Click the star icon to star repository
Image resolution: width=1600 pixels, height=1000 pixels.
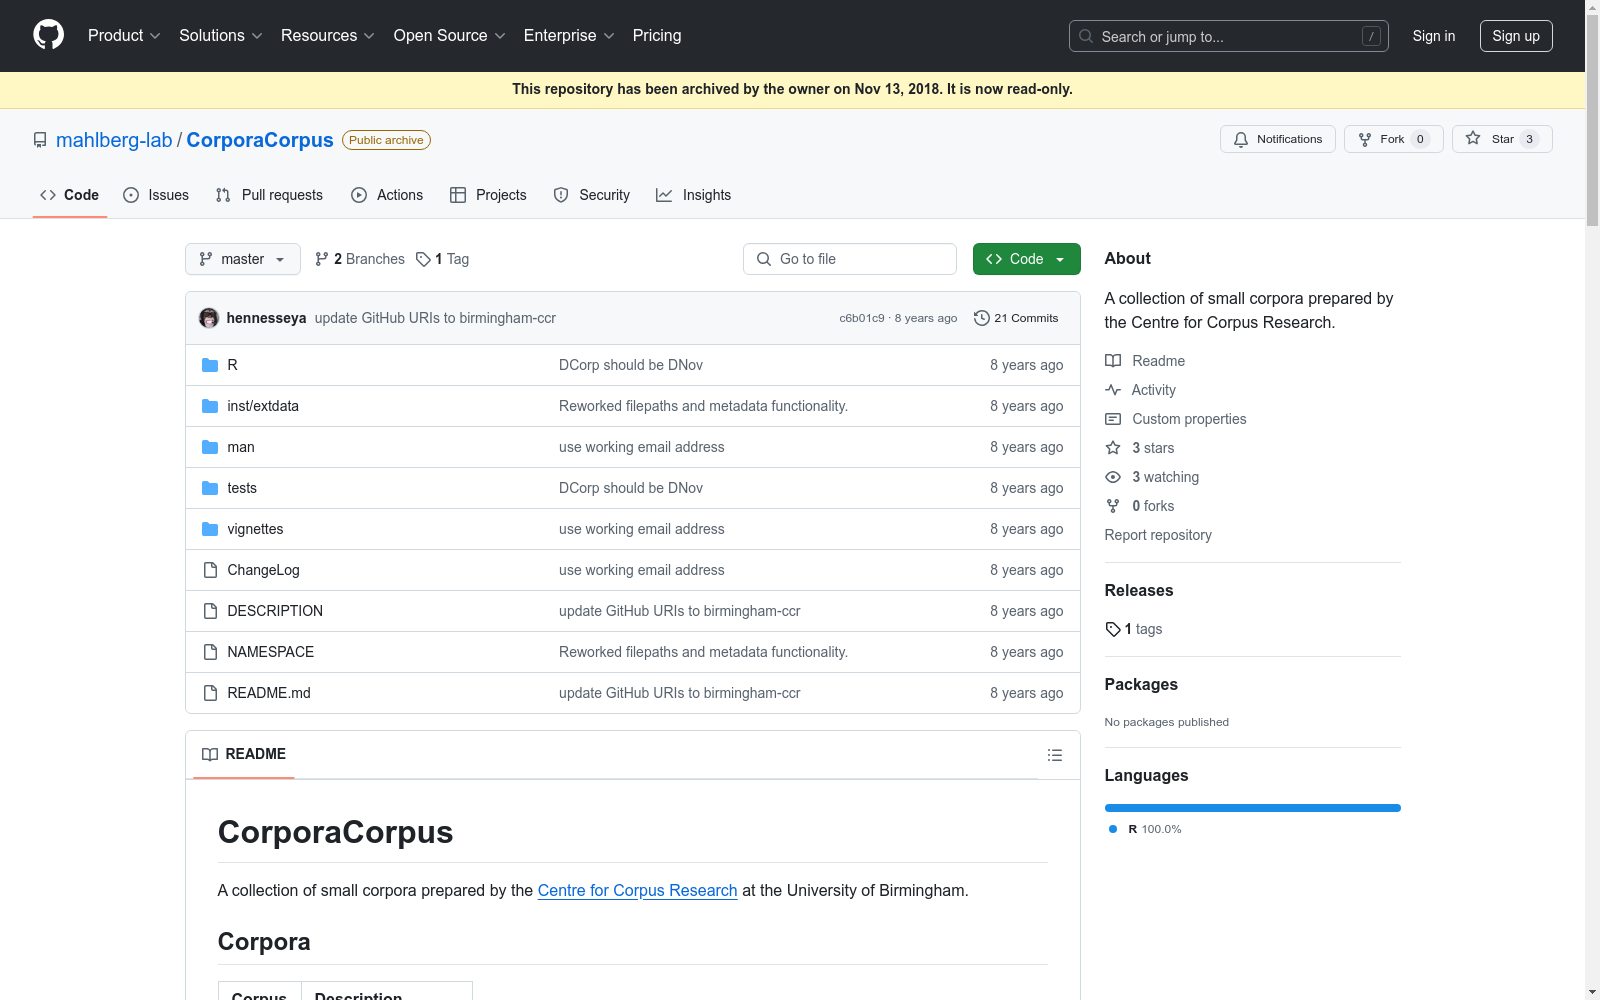pyautogui.click(x=1473, y=139)
